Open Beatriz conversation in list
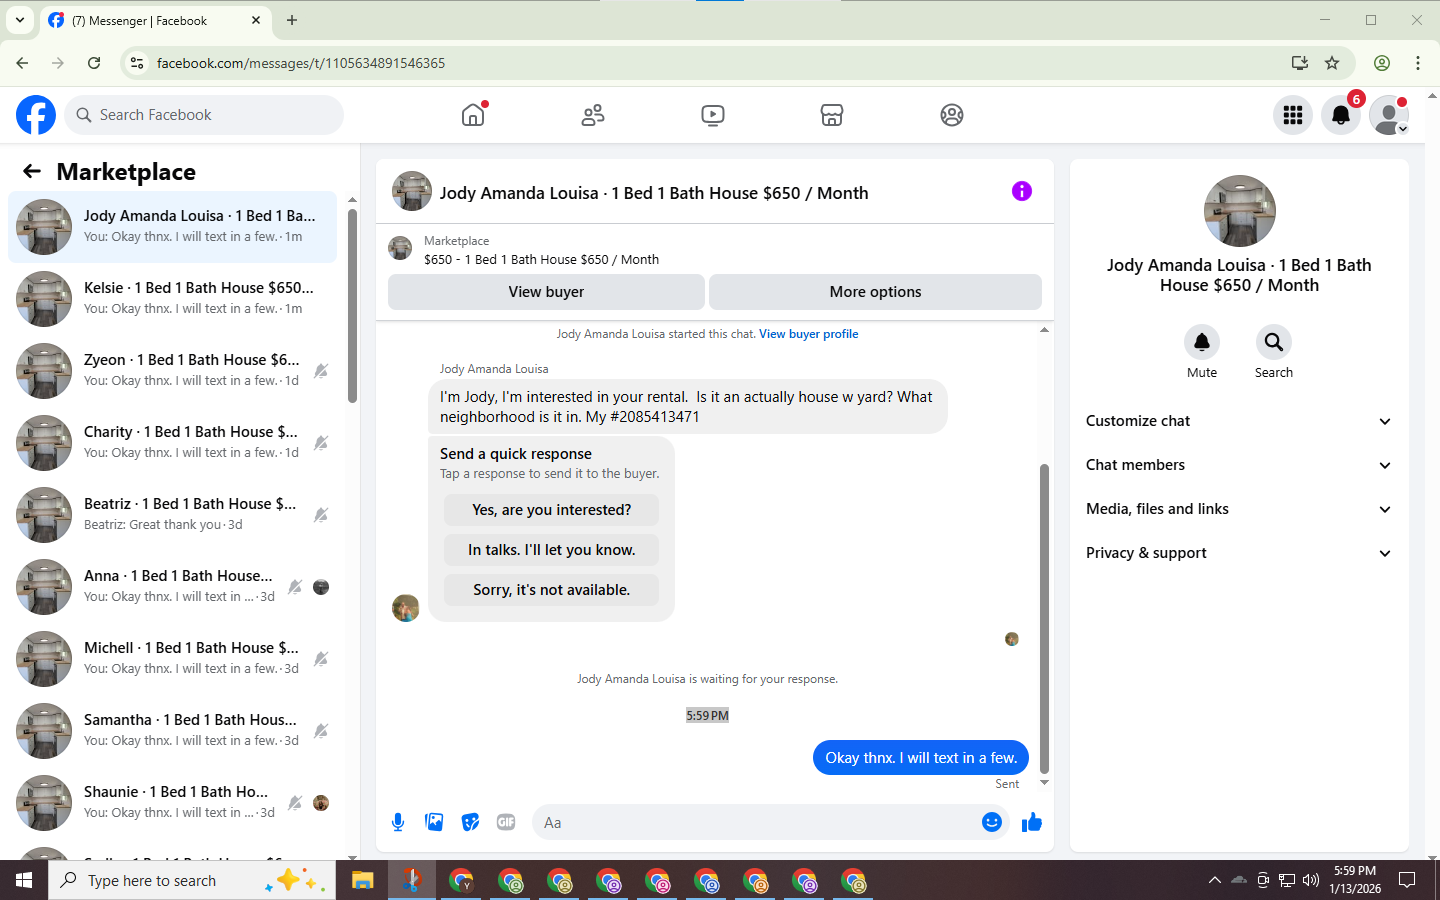 (x=172, y=515)
